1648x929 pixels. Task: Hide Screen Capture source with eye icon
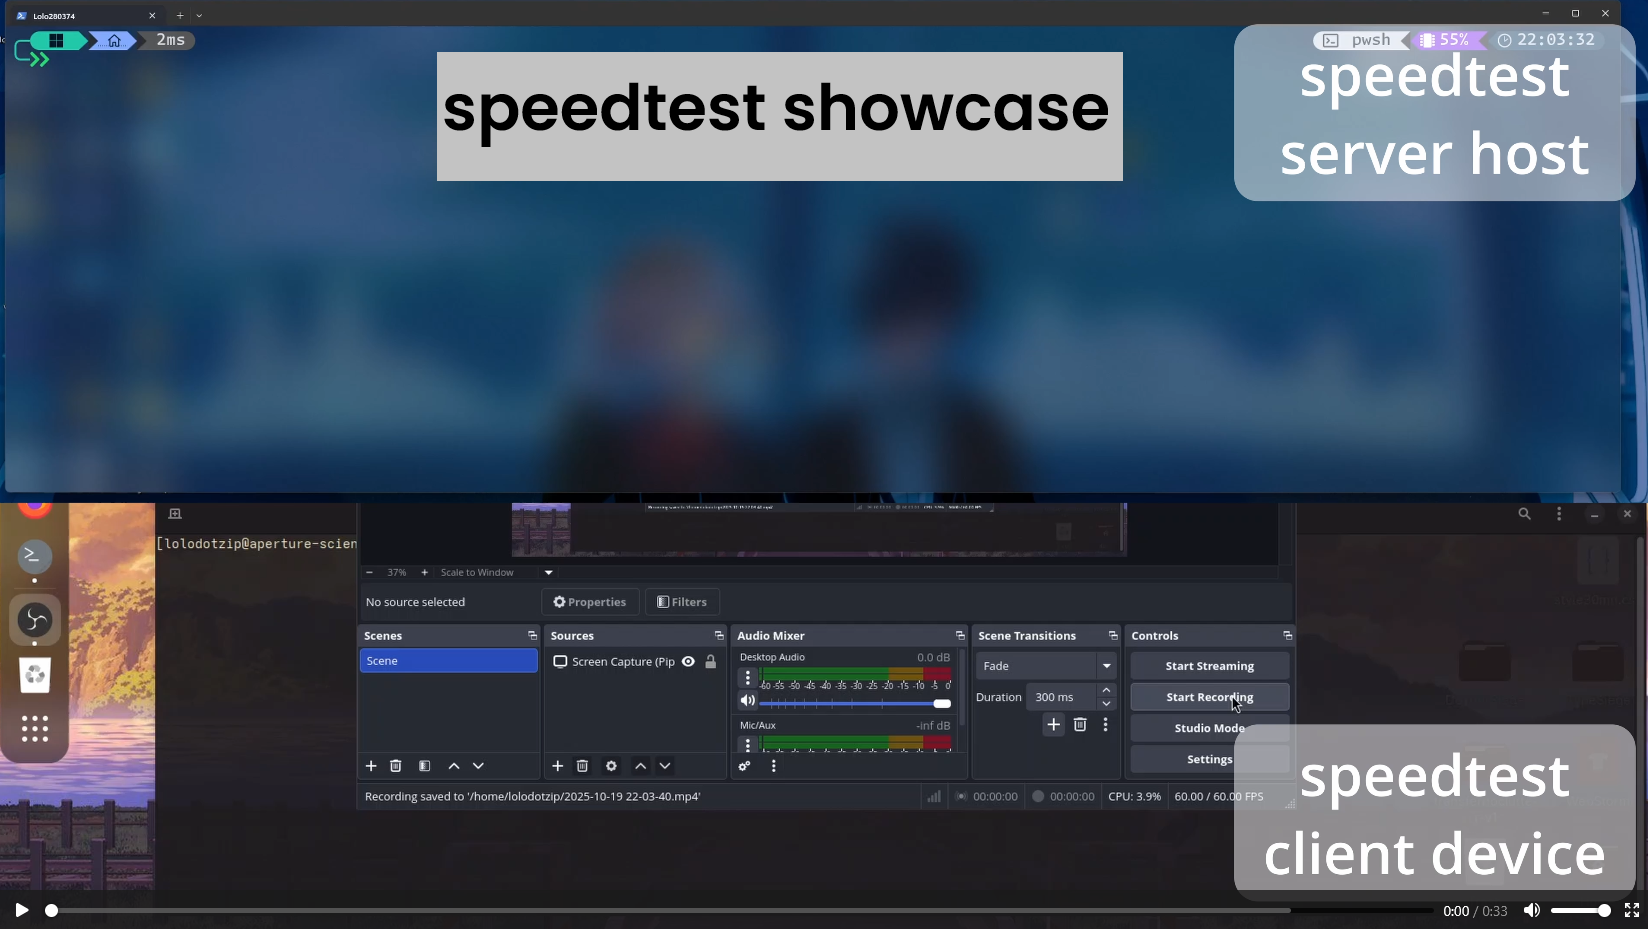pyautogui.click(x=688, y=662)
